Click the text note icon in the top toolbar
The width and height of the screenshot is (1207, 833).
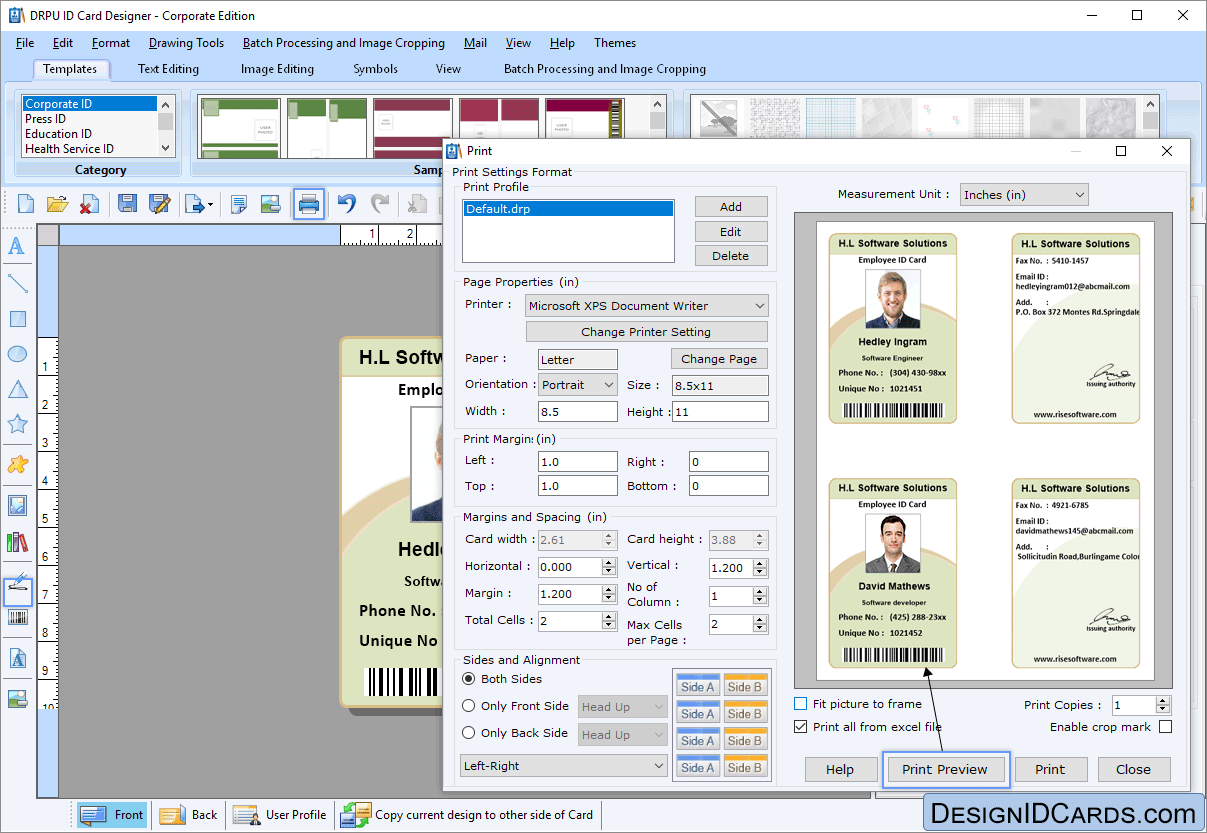tap(239, 204)
